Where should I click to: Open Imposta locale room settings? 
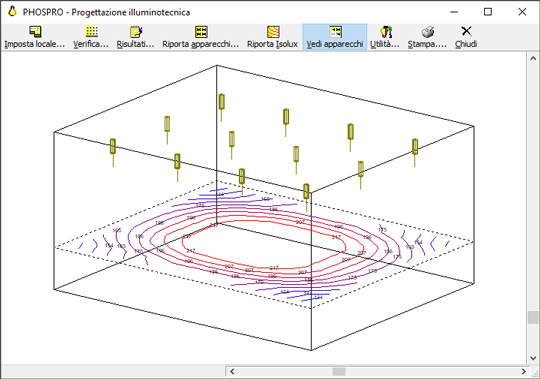coord(35,37)
